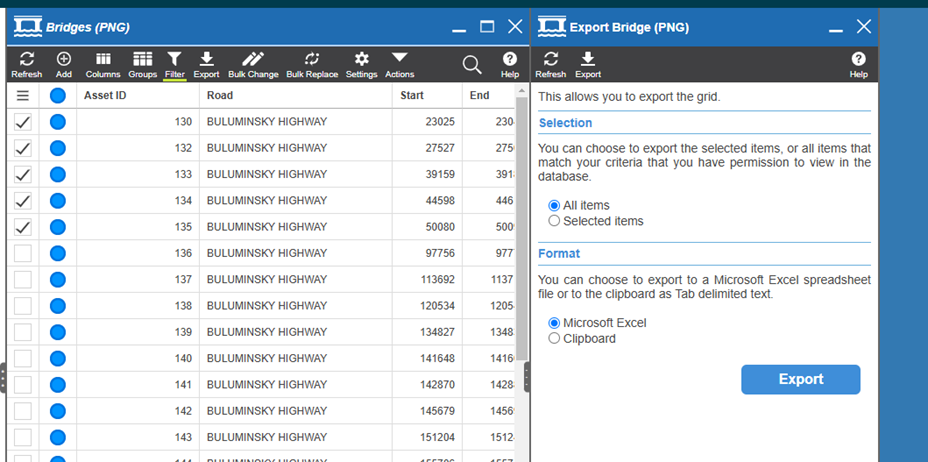The image size is (928, 462).
Task: Close the Export Bridge (PNG) panel
Action: click(863, 27)
